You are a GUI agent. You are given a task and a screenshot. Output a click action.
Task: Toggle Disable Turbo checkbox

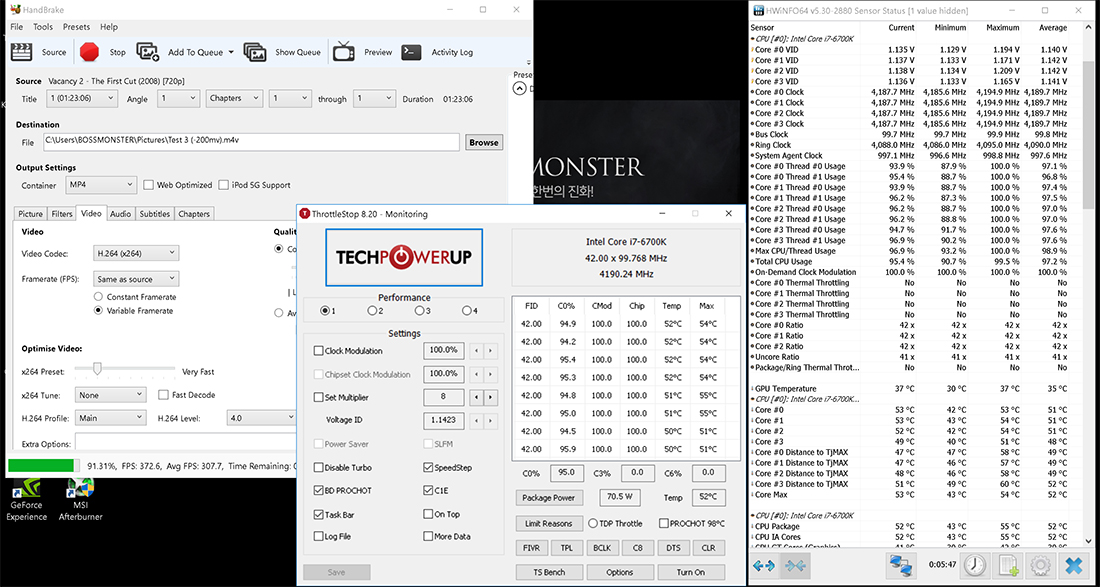click(319, 468)
